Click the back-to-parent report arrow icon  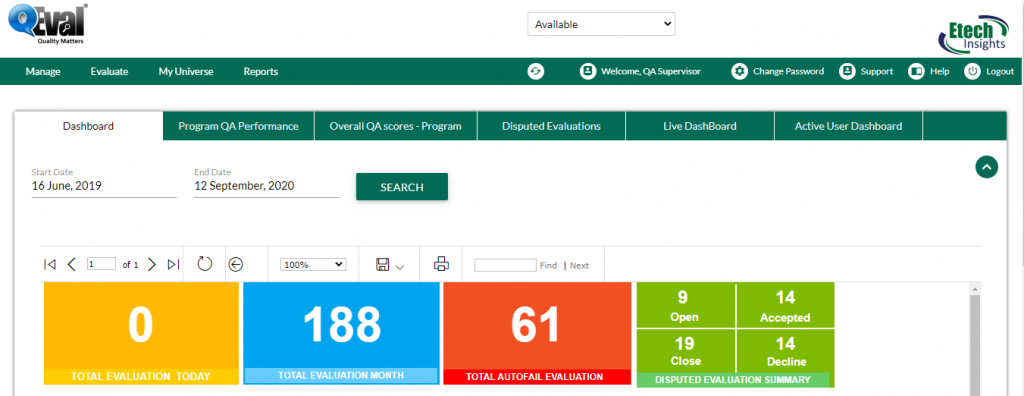[236, 264]
